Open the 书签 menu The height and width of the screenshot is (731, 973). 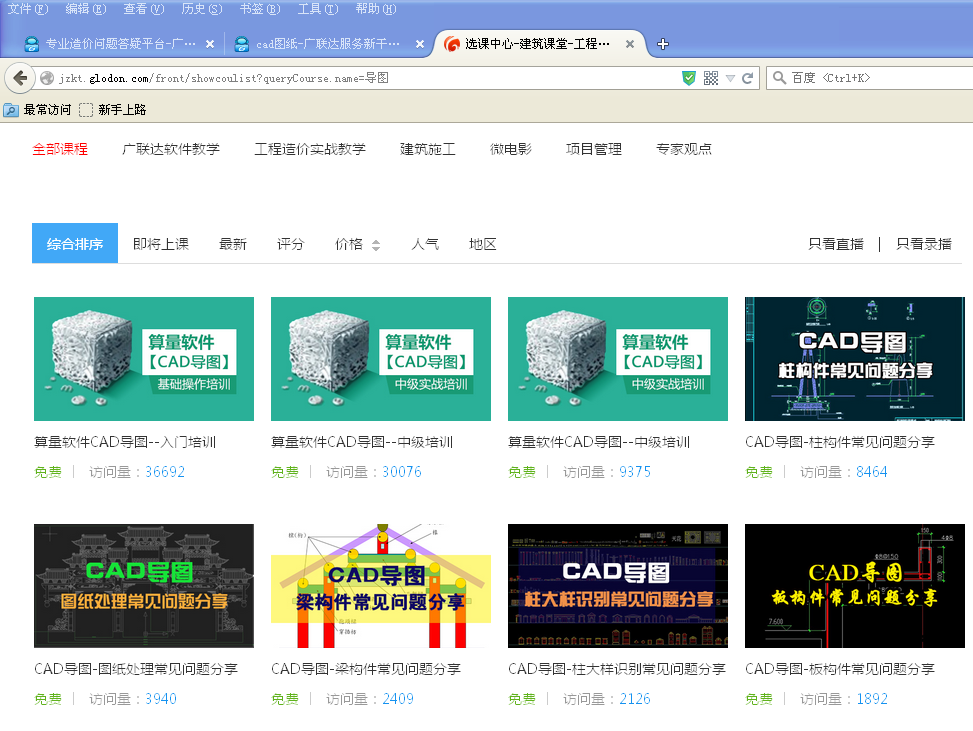[x=259, y=9]
